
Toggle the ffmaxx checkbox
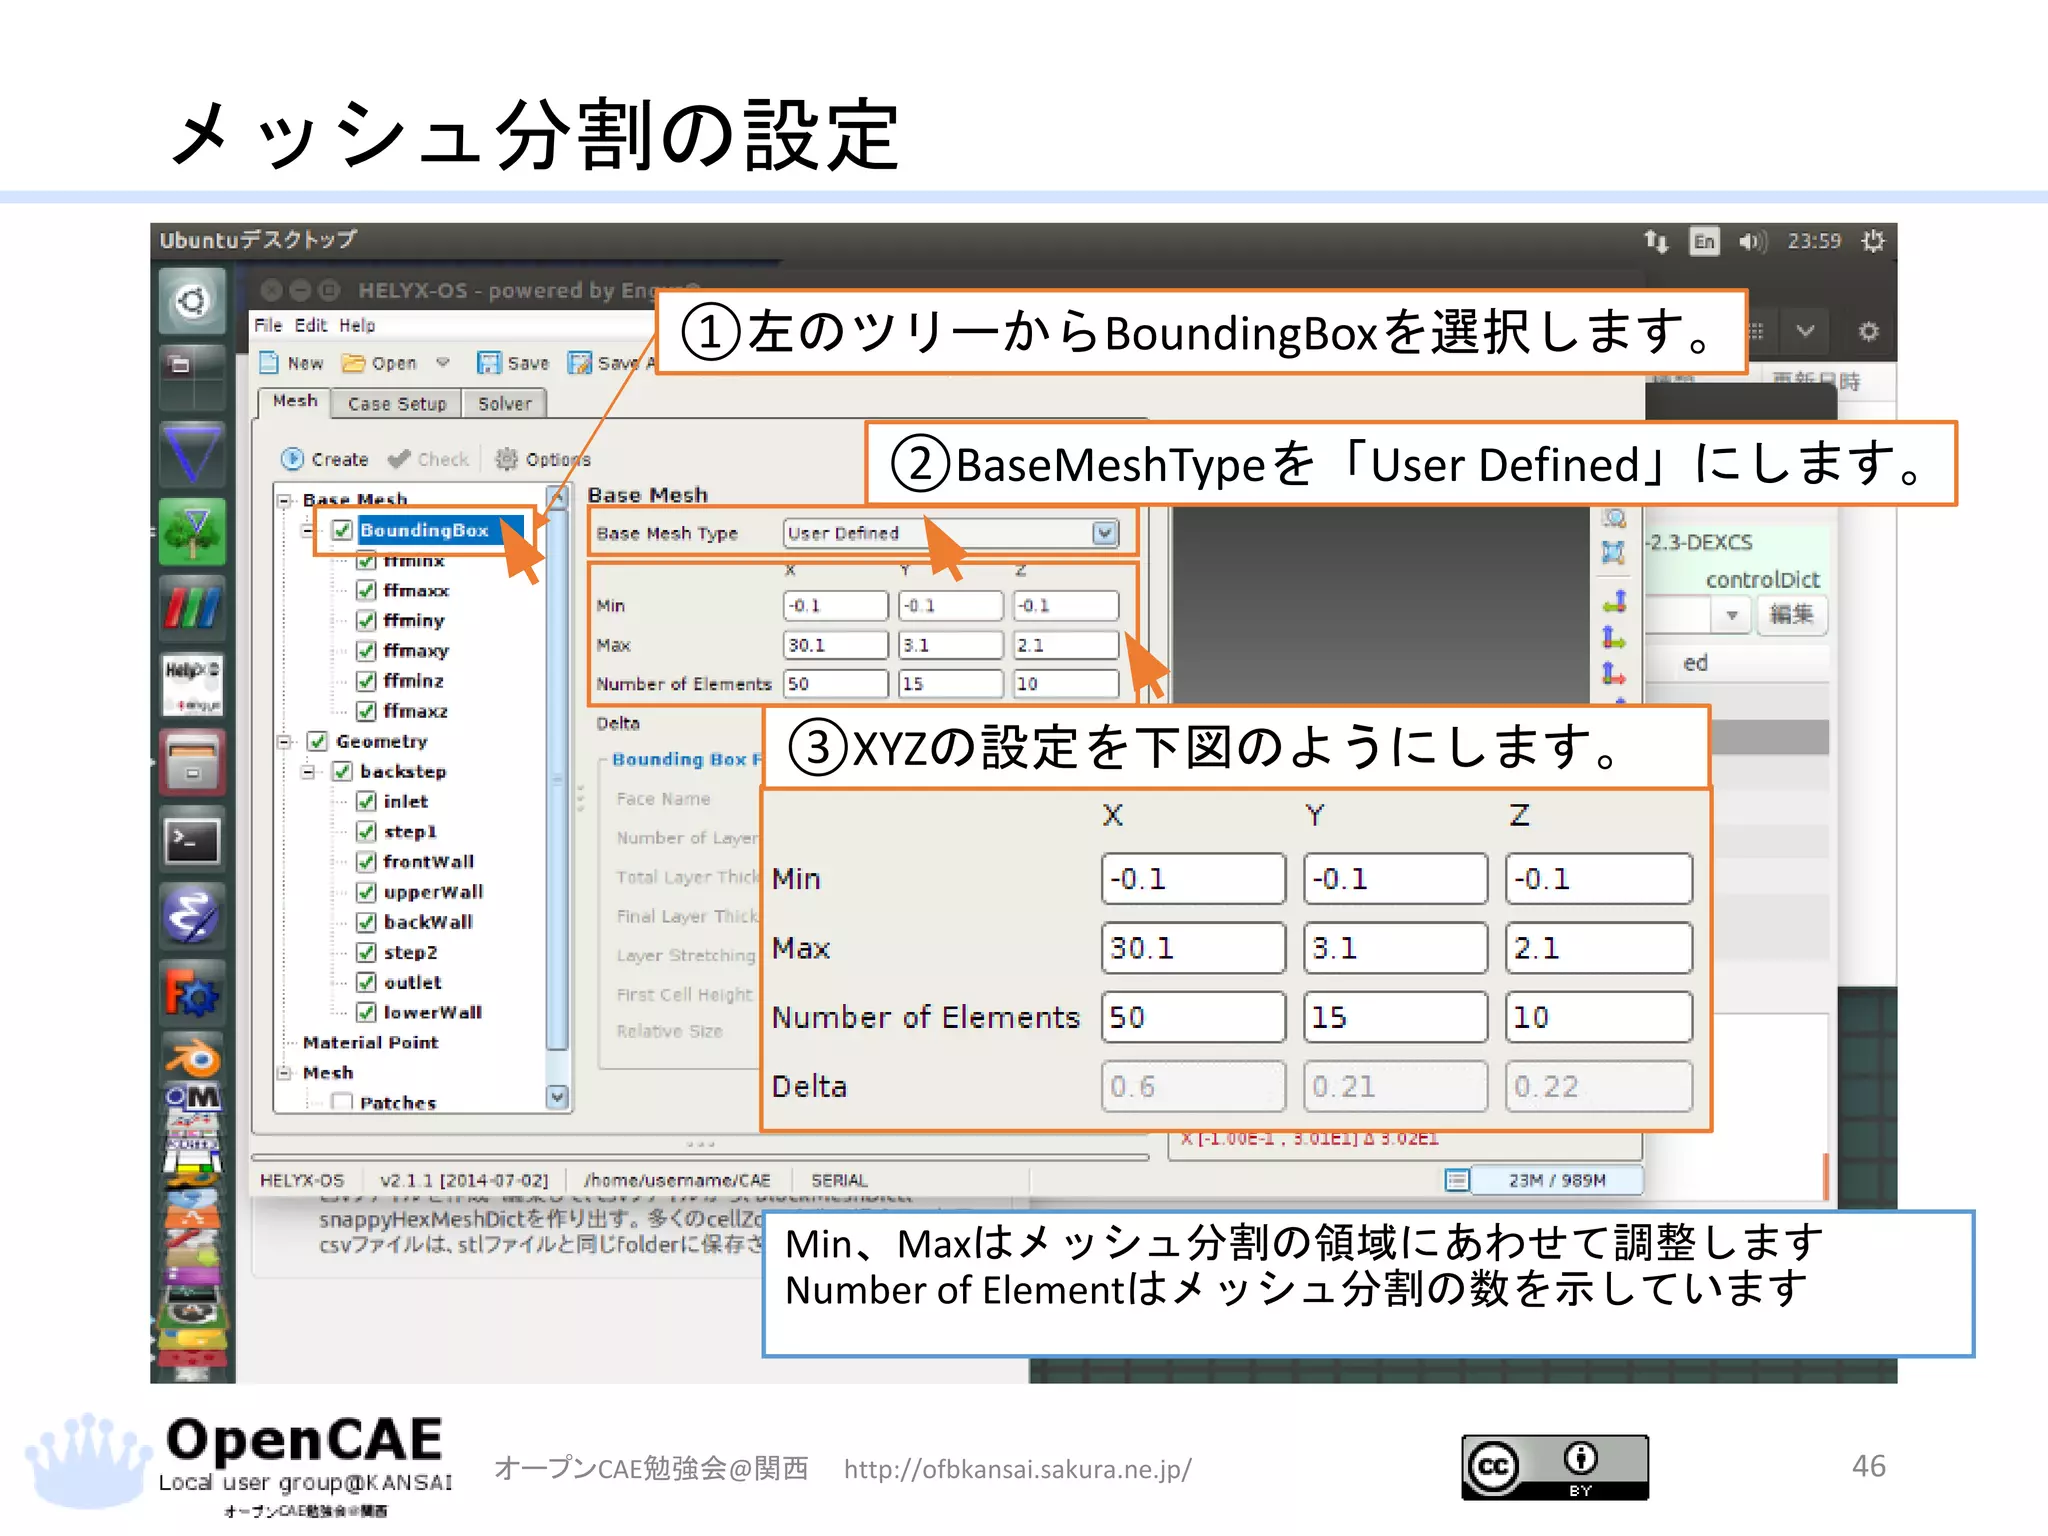coord(366,591)
